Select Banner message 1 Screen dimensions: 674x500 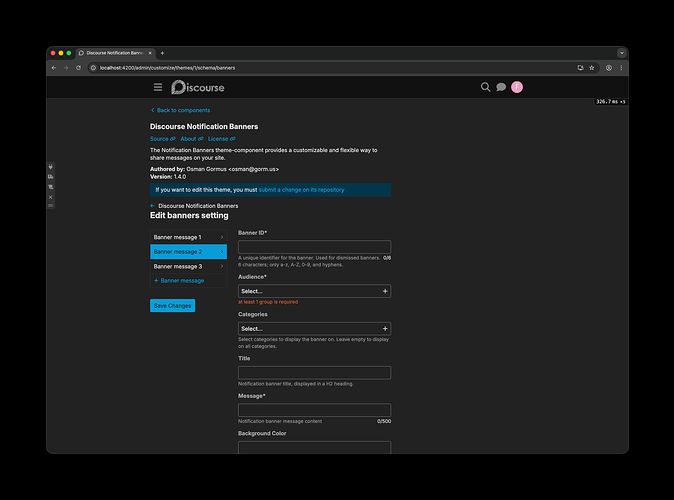188,237
